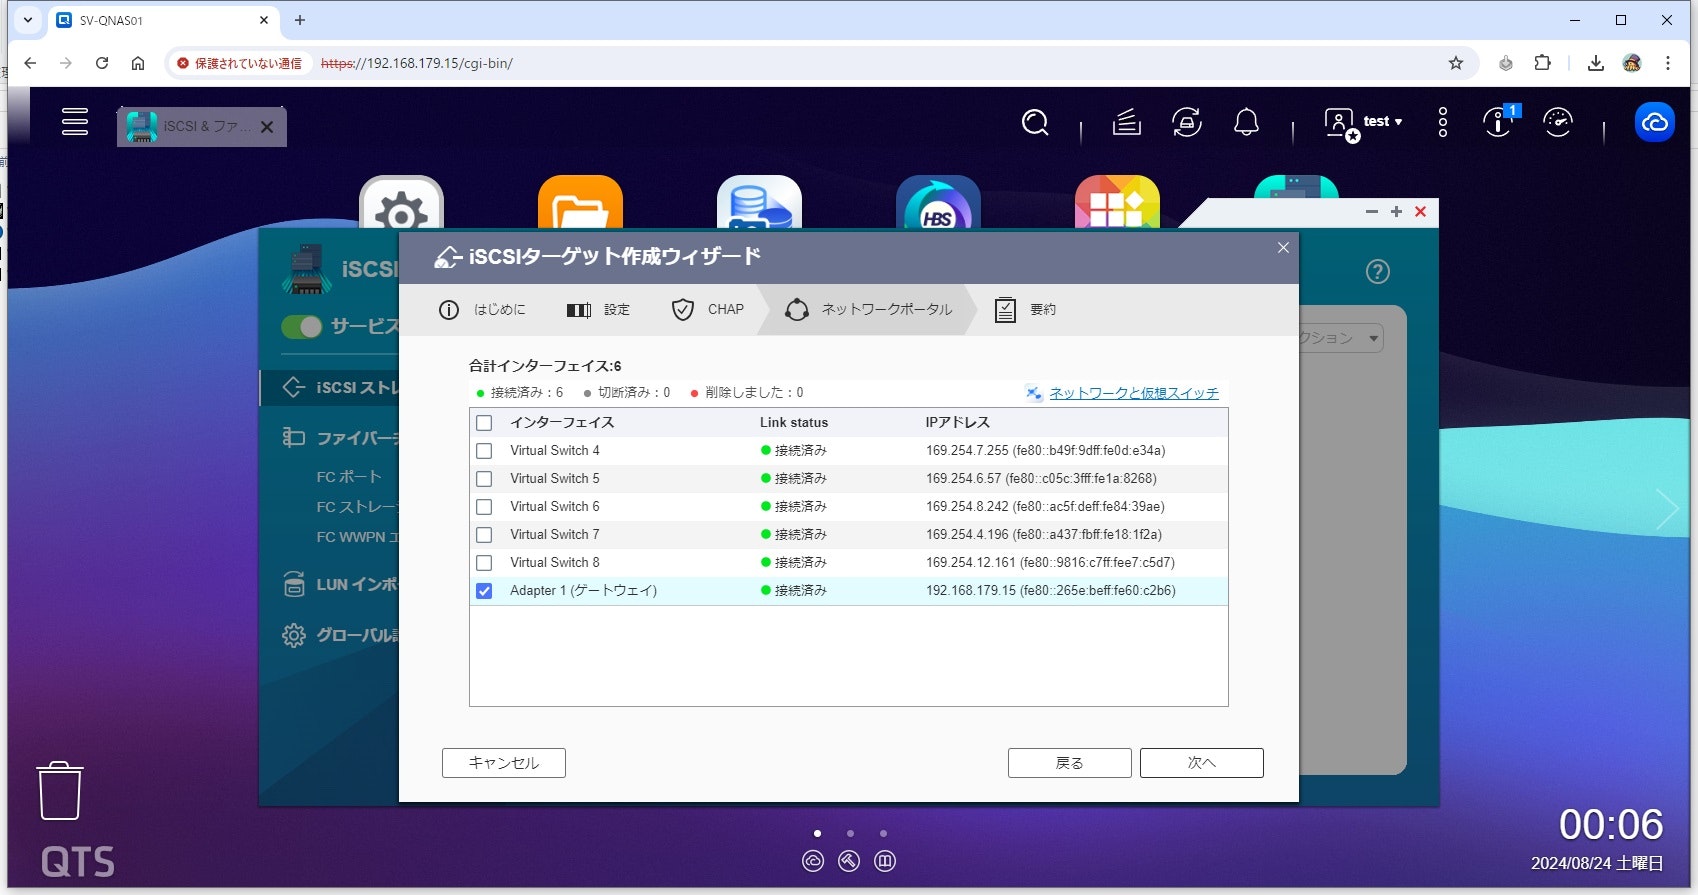Select LUN import item in sidebar
The width and height of the screenshot is (1698, 895).
[x=340, y=585]
